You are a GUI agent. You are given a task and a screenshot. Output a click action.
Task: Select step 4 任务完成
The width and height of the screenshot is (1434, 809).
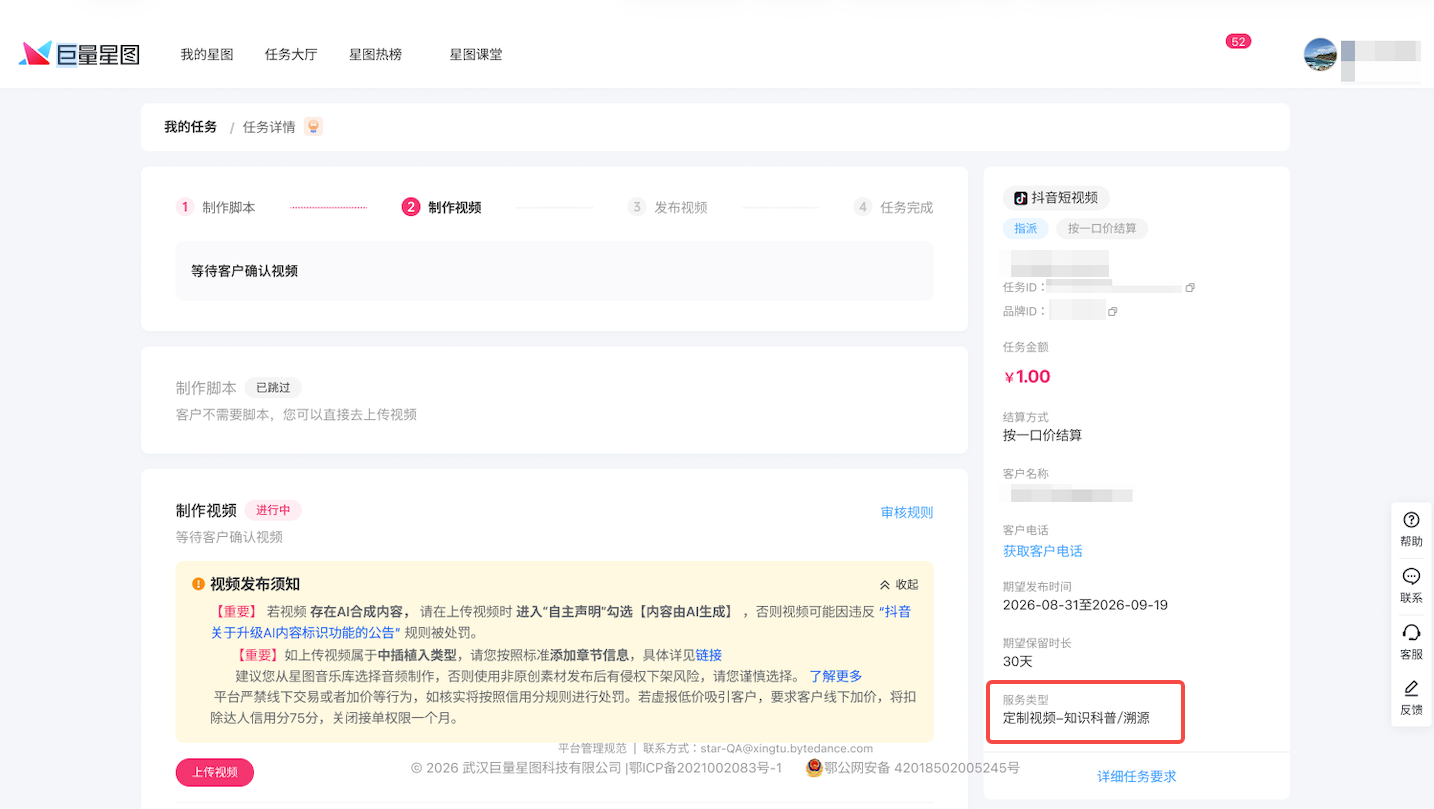point(894,207)
